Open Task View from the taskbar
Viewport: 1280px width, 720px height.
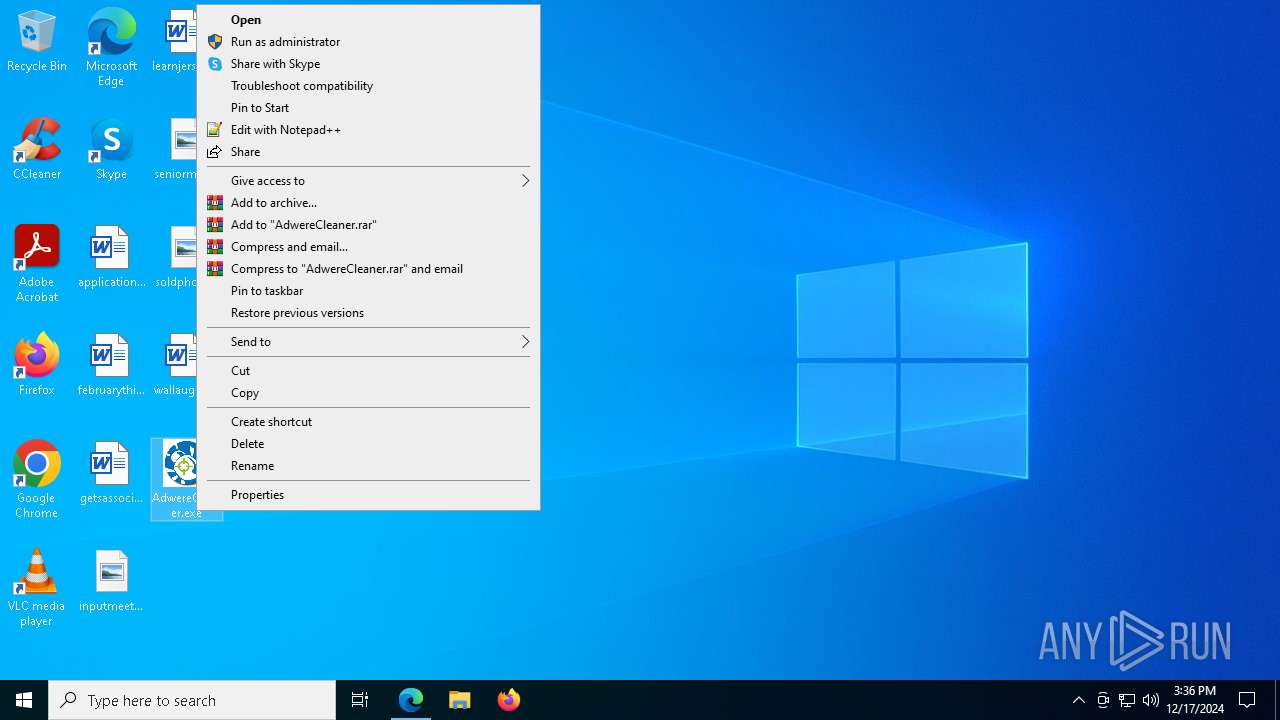point(360,700)
